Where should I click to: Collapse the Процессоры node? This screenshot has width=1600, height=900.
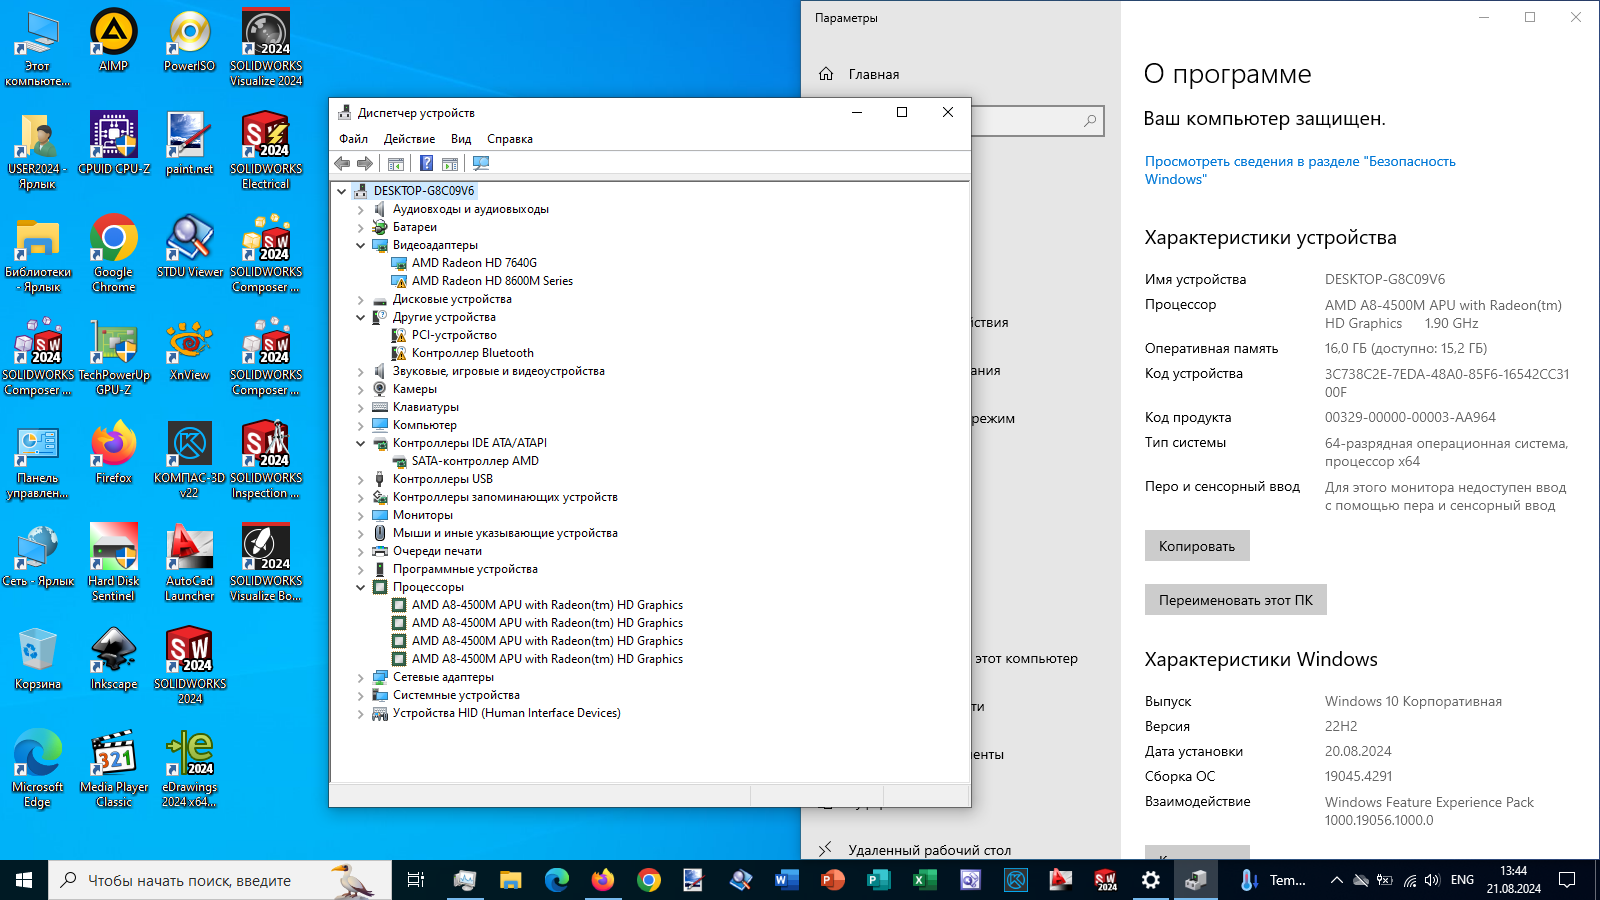pyautogui.click(x=361, y=587)
